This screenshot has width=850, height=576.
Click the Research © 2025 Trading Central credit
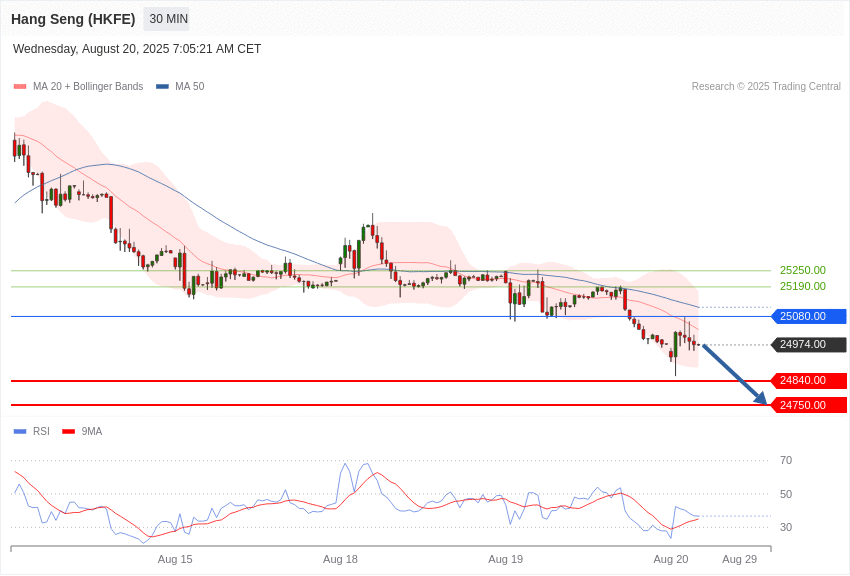pos(766,87)
